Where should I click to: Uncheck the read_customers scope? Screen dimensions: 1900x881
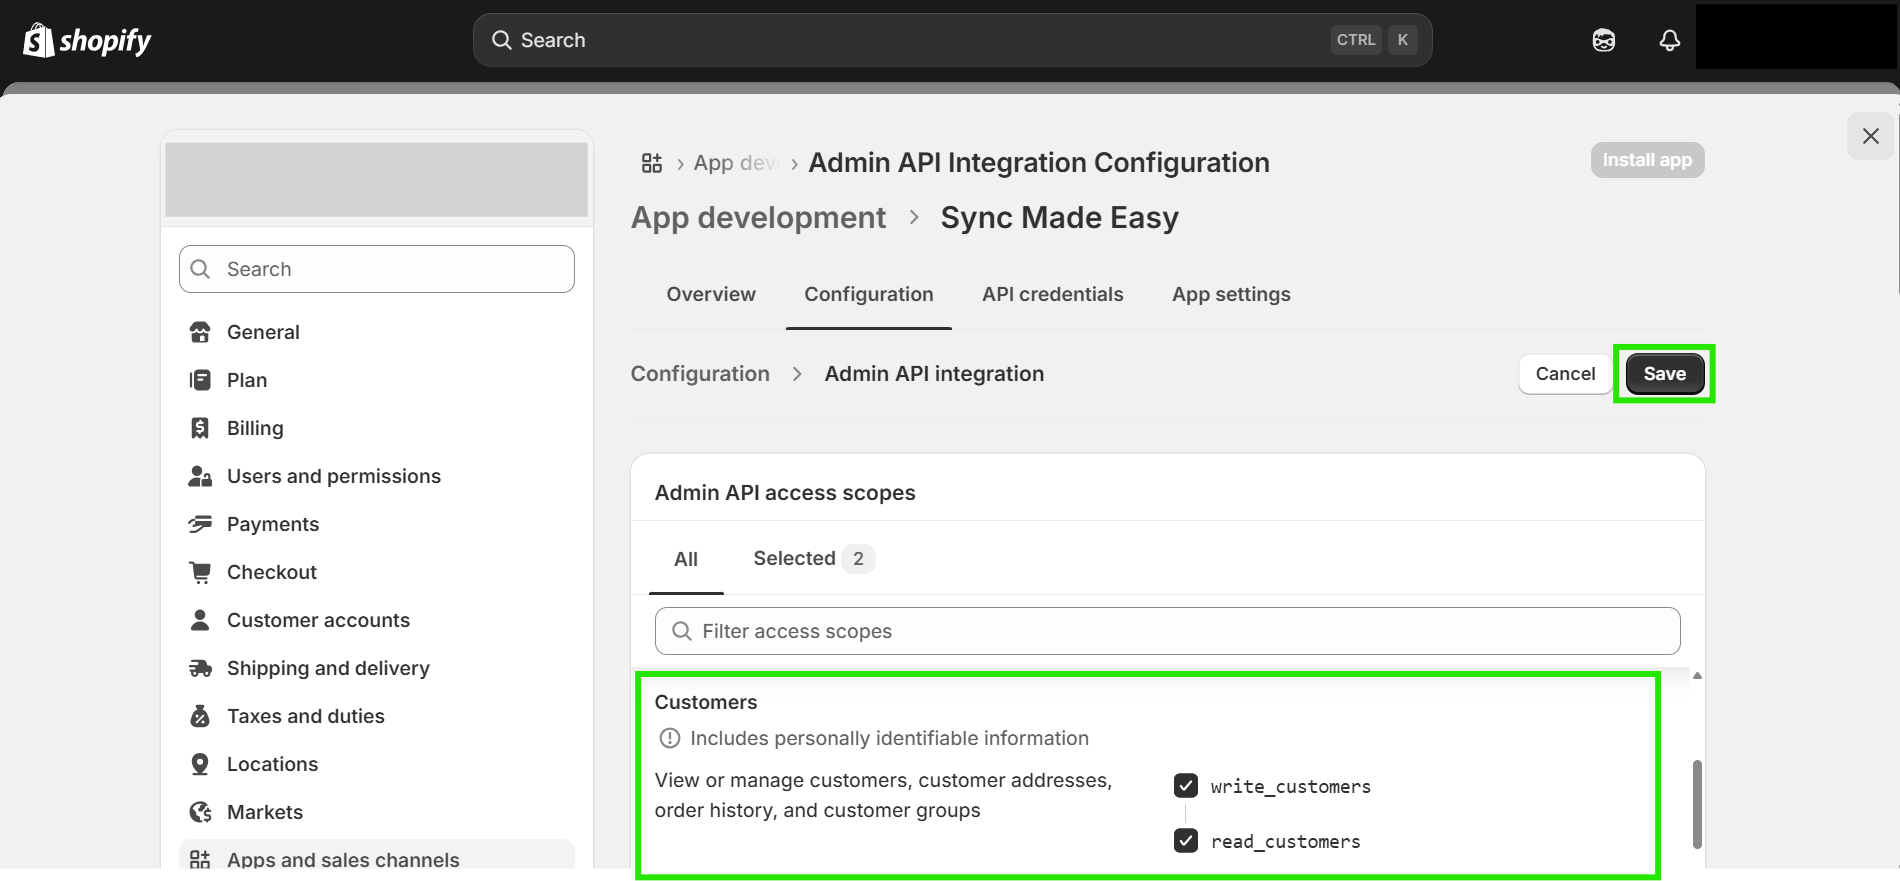(x=1186, y=841)
